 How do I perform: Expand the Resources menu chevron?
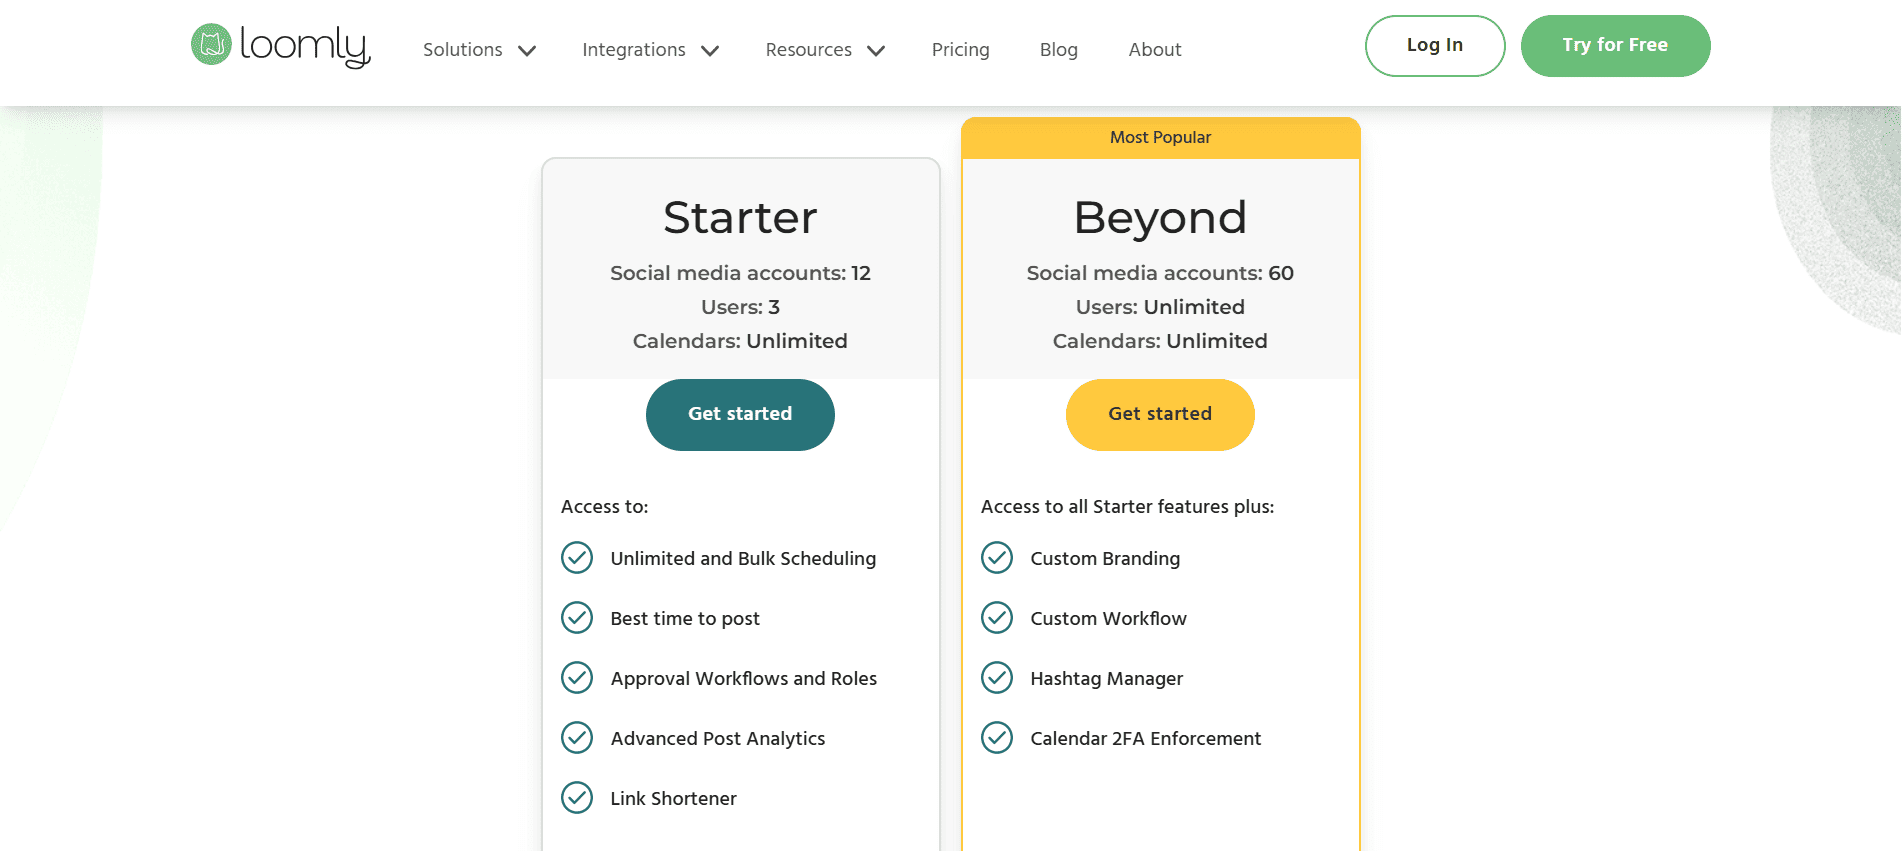point(875,50)
